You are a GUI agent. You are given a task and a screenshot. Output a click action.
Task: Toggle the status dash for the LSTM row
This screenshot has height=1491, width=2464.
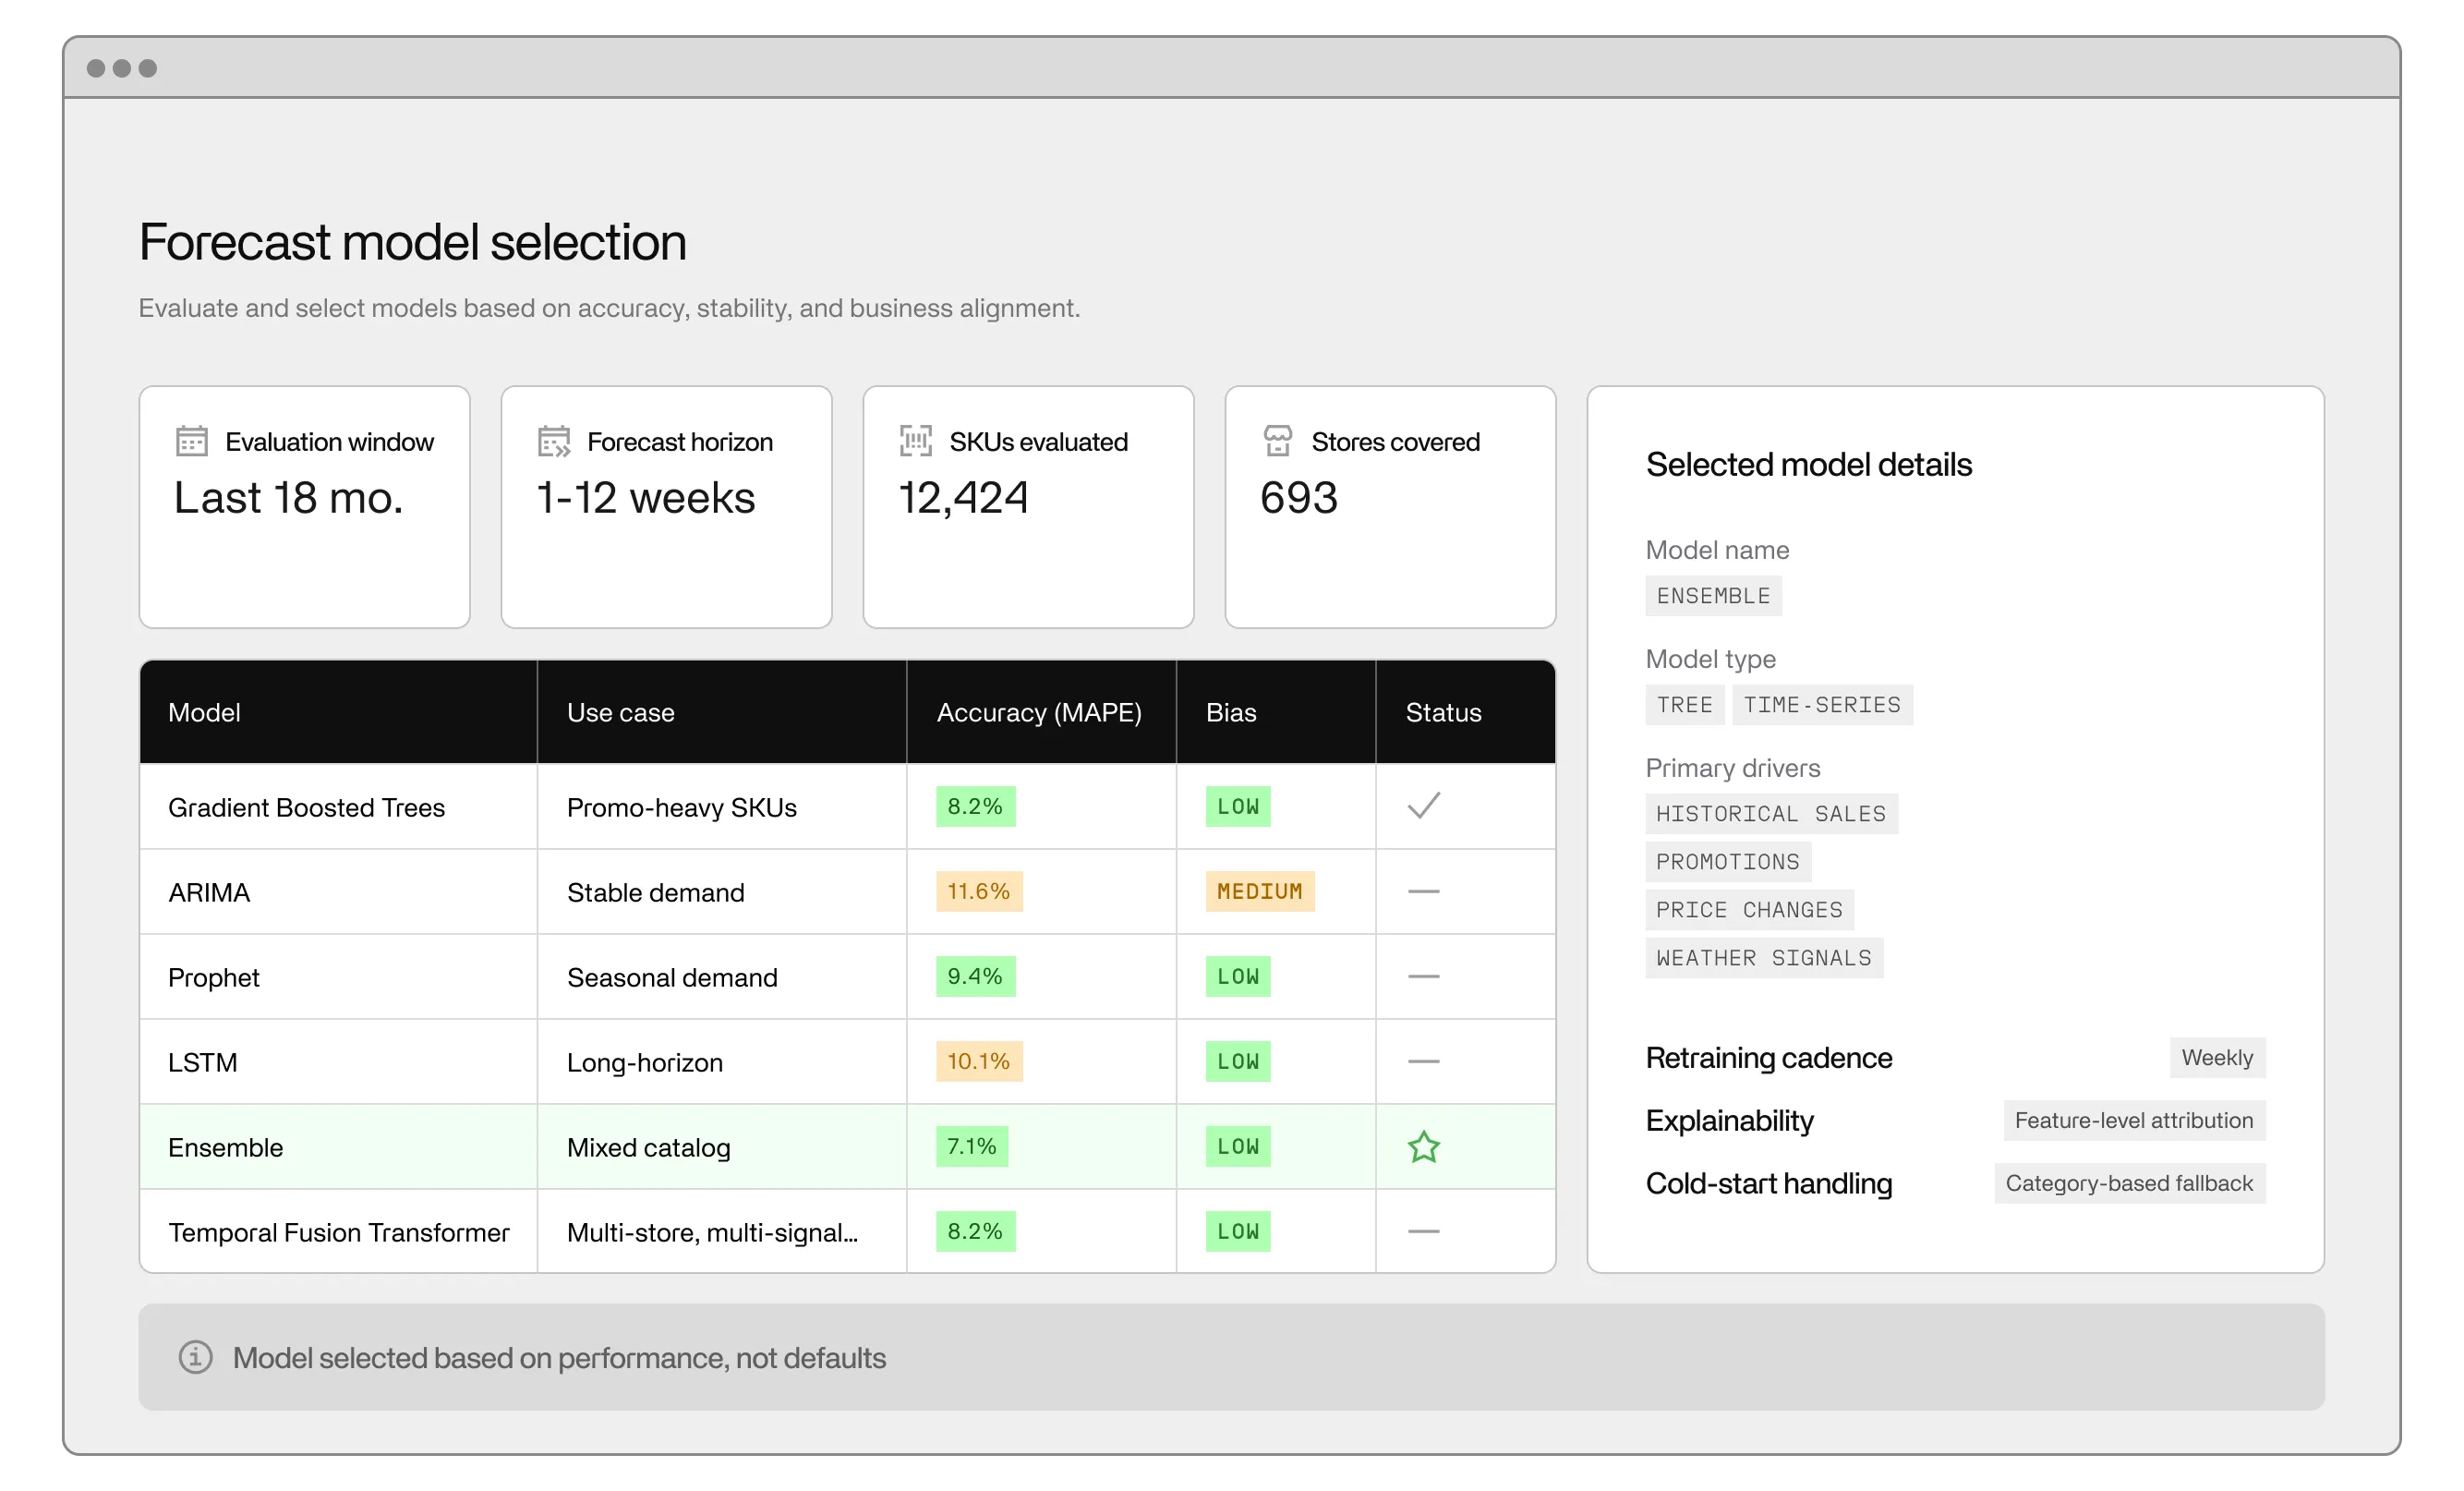[x=1424, y=1061]
